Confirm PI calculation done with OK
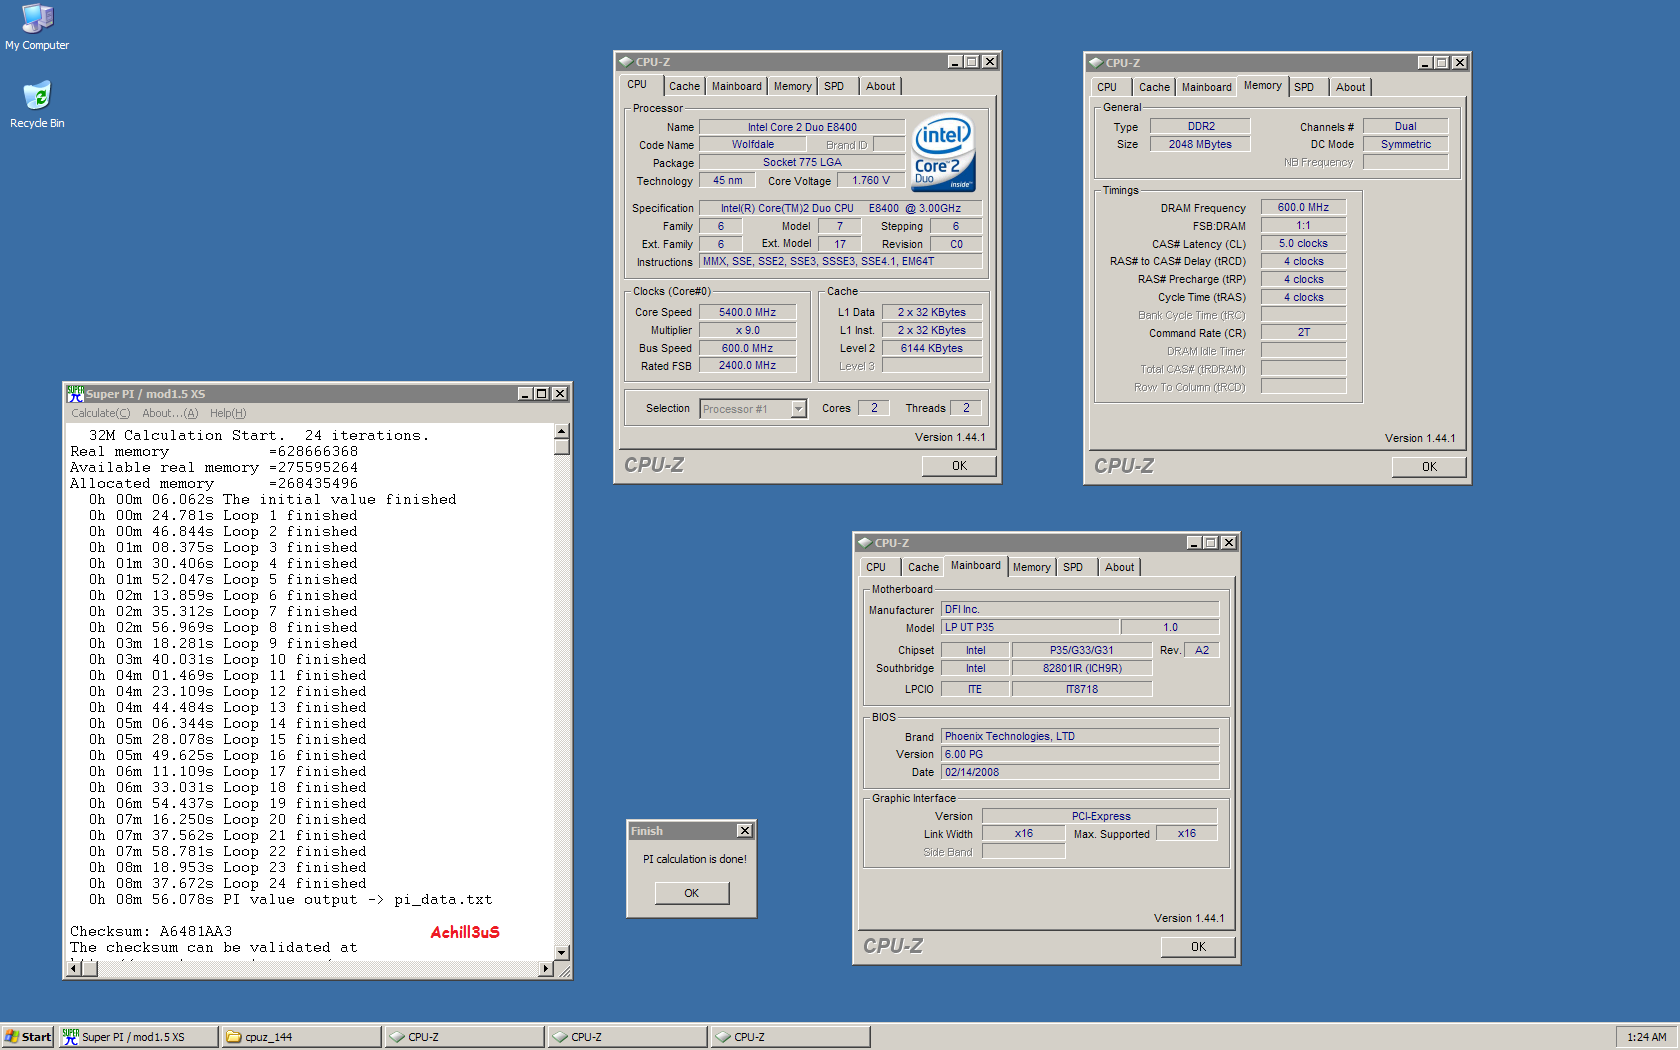The height and width of the screenshot is (1050, 1680). tap(692, 893)
